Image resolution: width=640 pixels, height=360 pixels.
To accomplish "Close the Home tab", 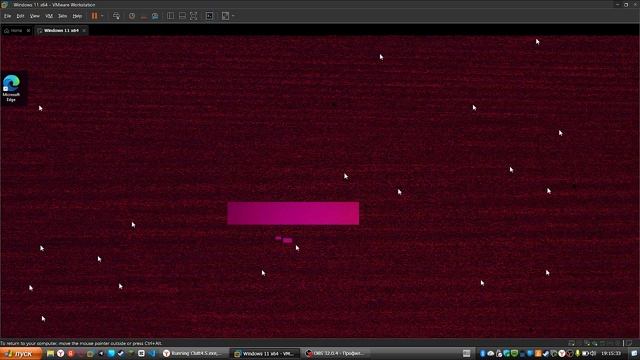I will (x=28, y=31).
